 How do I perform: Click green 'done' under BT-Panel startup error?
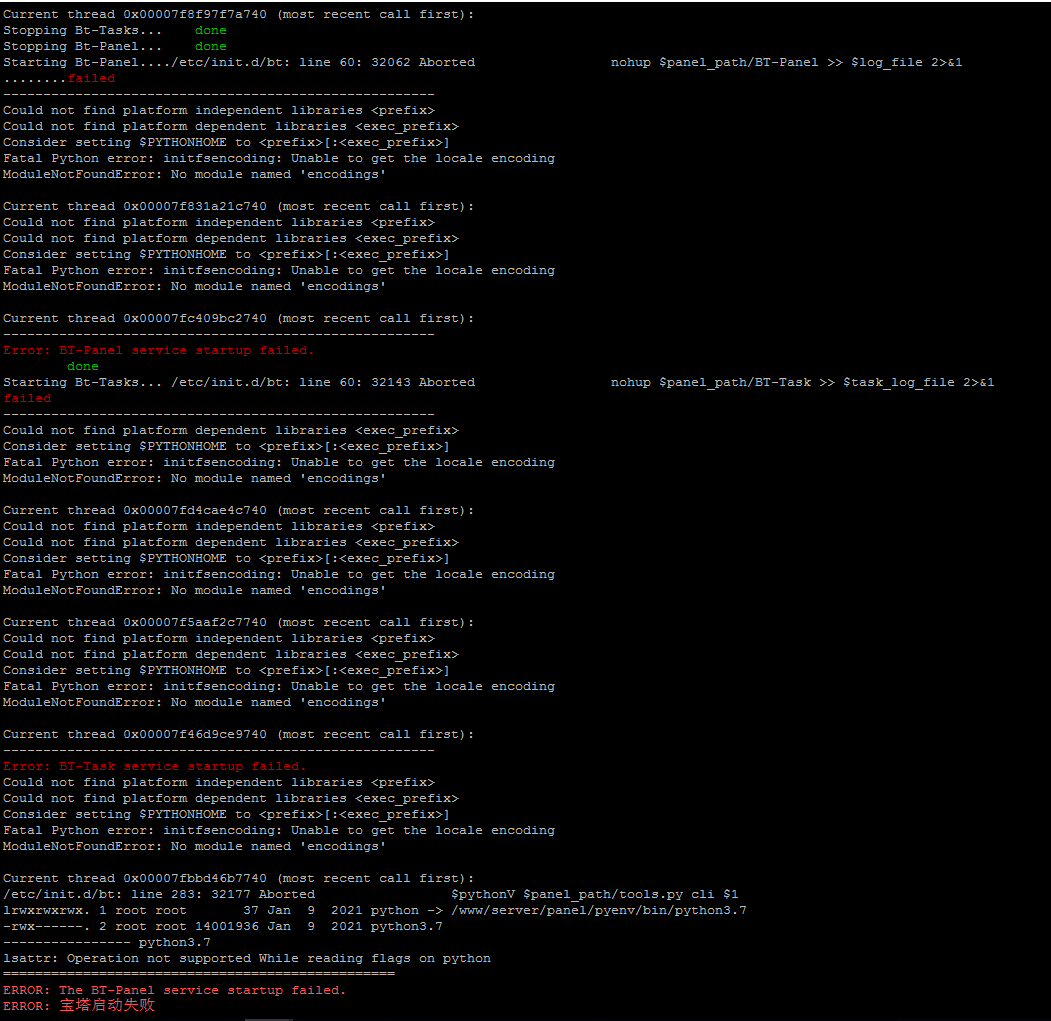coord(82,367)
